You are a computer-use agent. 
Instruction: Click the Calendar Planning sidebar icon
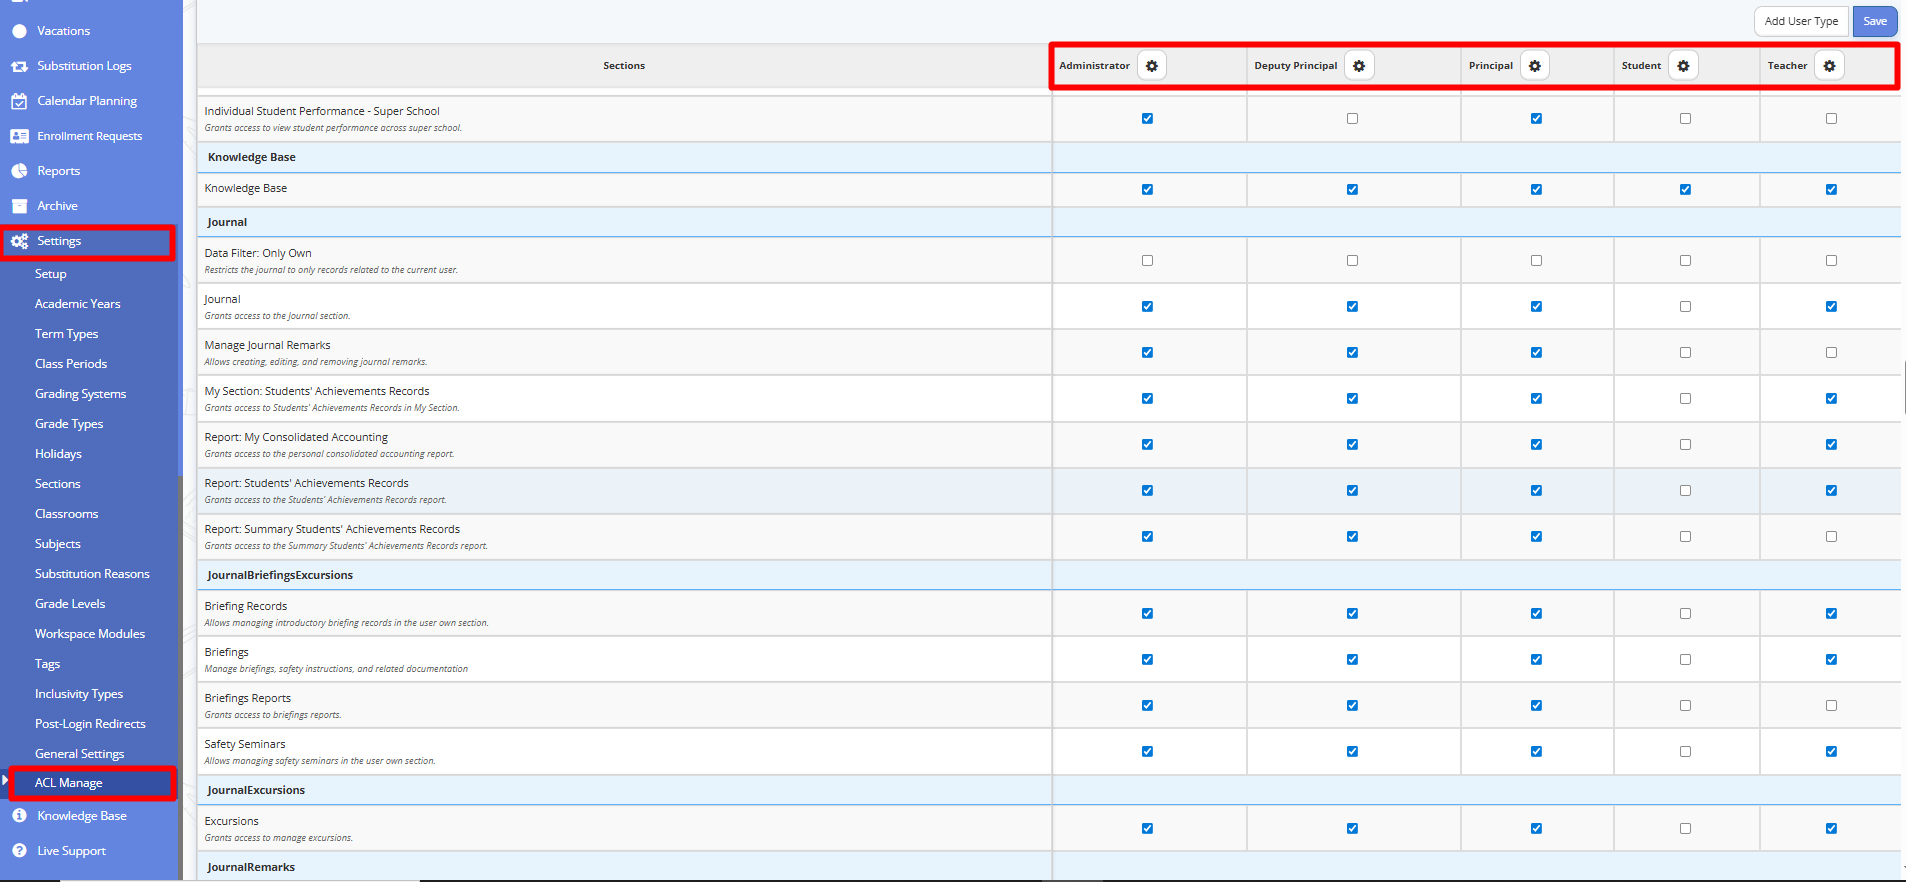tap(19, 101)
